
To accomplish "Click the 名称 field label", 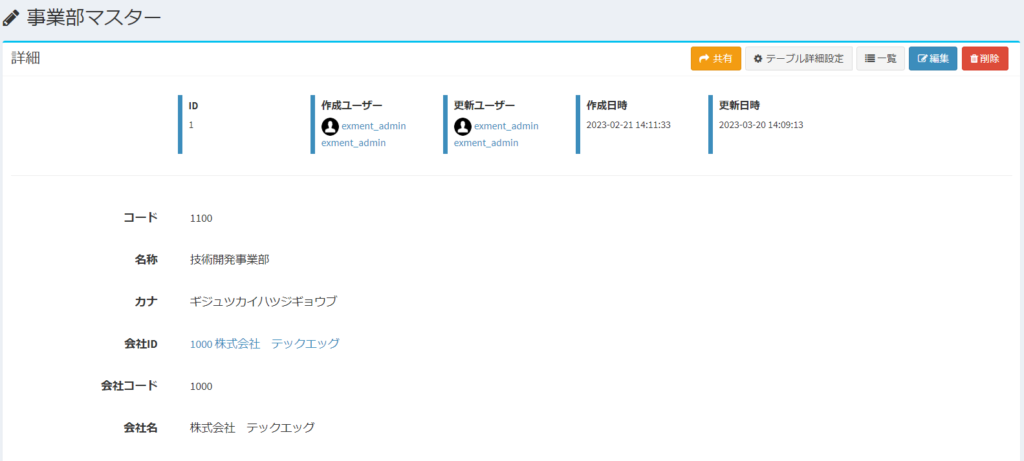I will coord(146,260).
